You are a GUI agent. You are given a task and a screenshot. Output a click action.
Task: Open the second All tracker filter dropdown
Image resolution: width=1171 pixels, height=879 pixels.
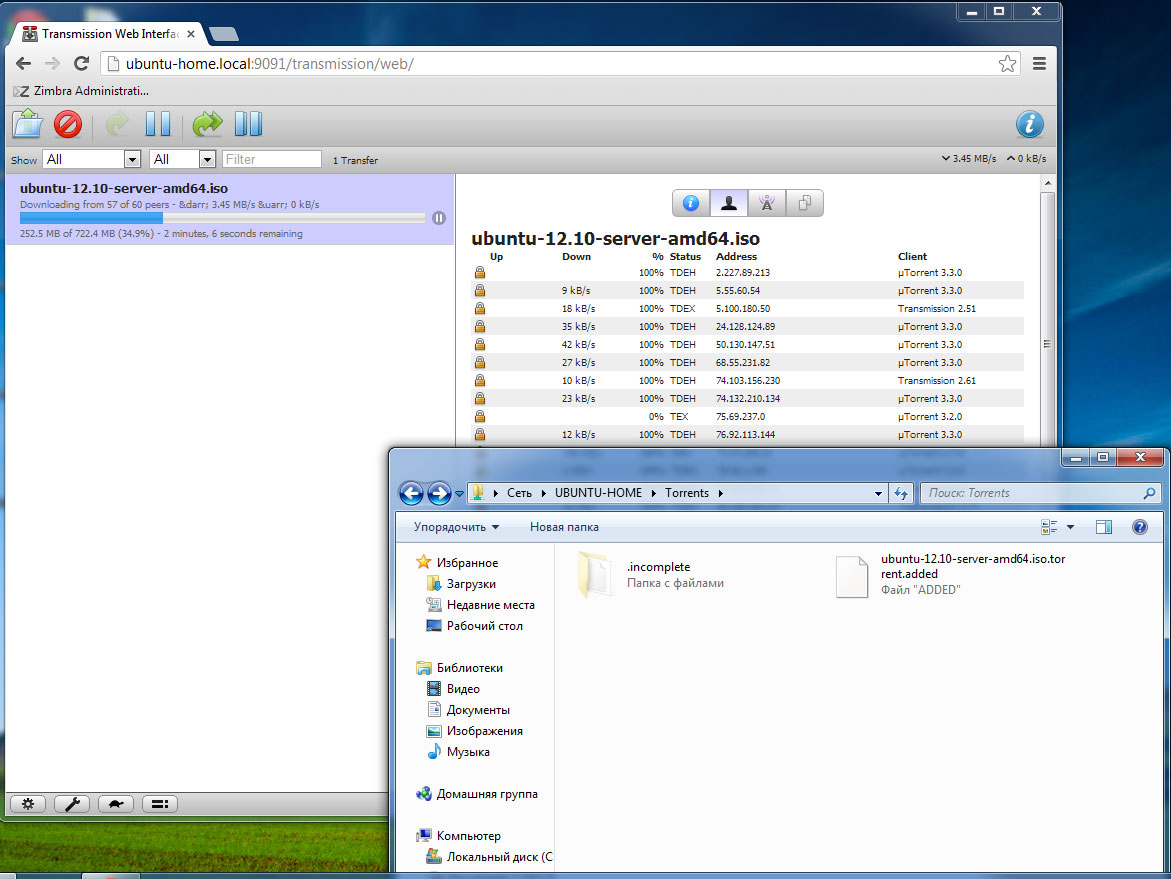(x=183, y=159)
